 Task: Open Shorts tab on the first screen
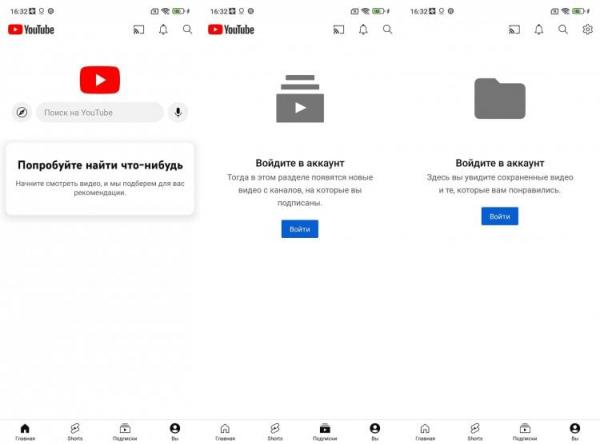tap(75, 432)
